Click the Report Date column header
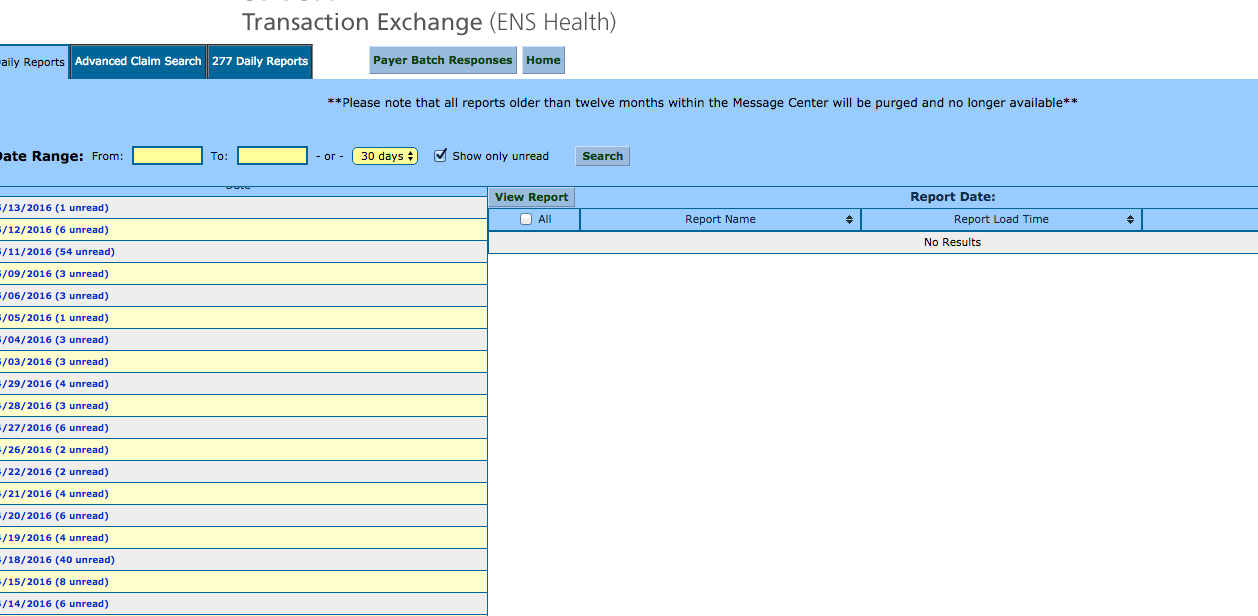The height and width of the screenshot is (616, 1258). [x=952, y=196]
